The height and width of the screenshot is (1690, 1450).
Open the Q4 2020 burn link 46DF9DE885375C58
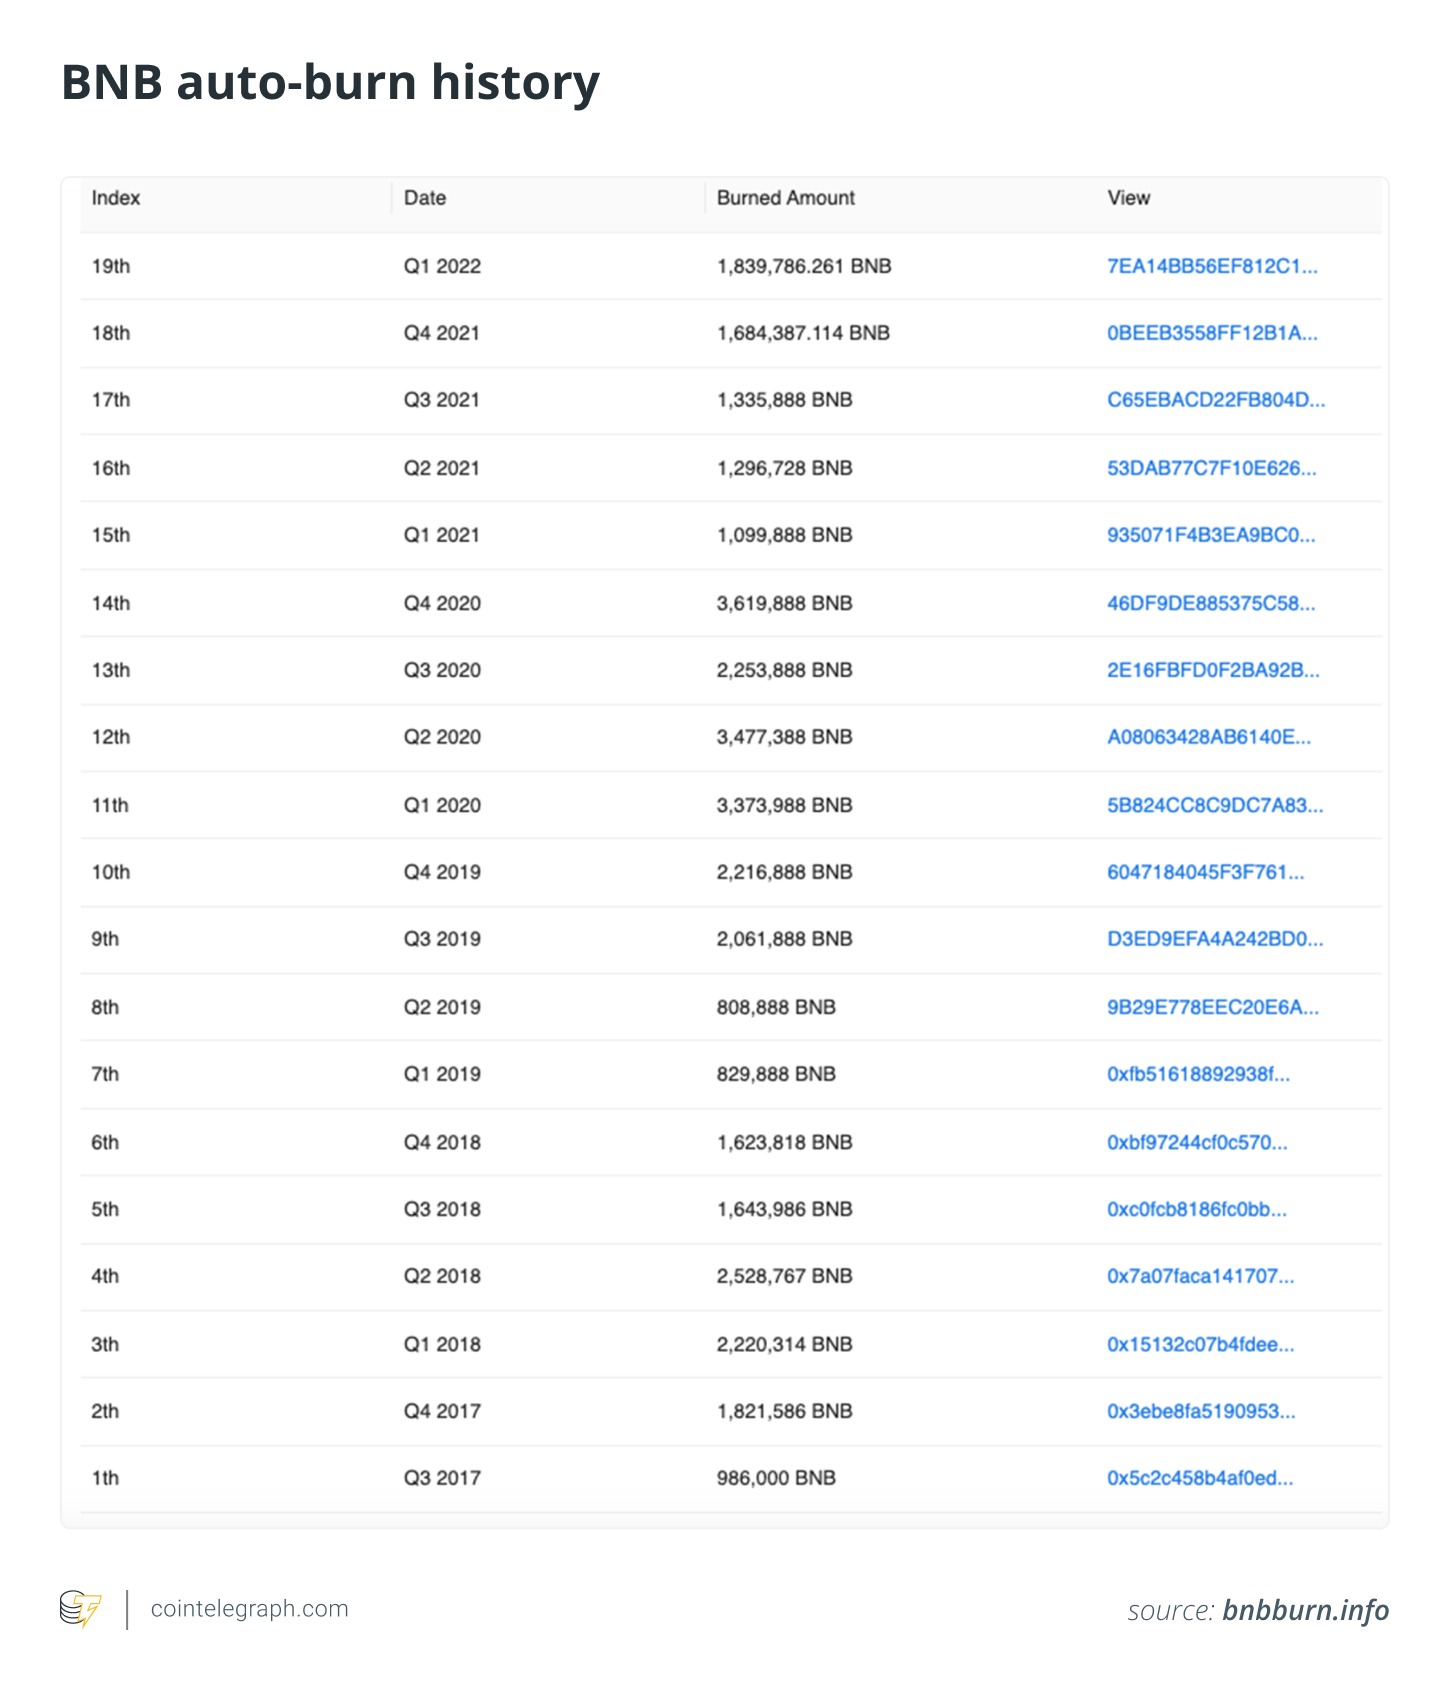click(1210, 603)
